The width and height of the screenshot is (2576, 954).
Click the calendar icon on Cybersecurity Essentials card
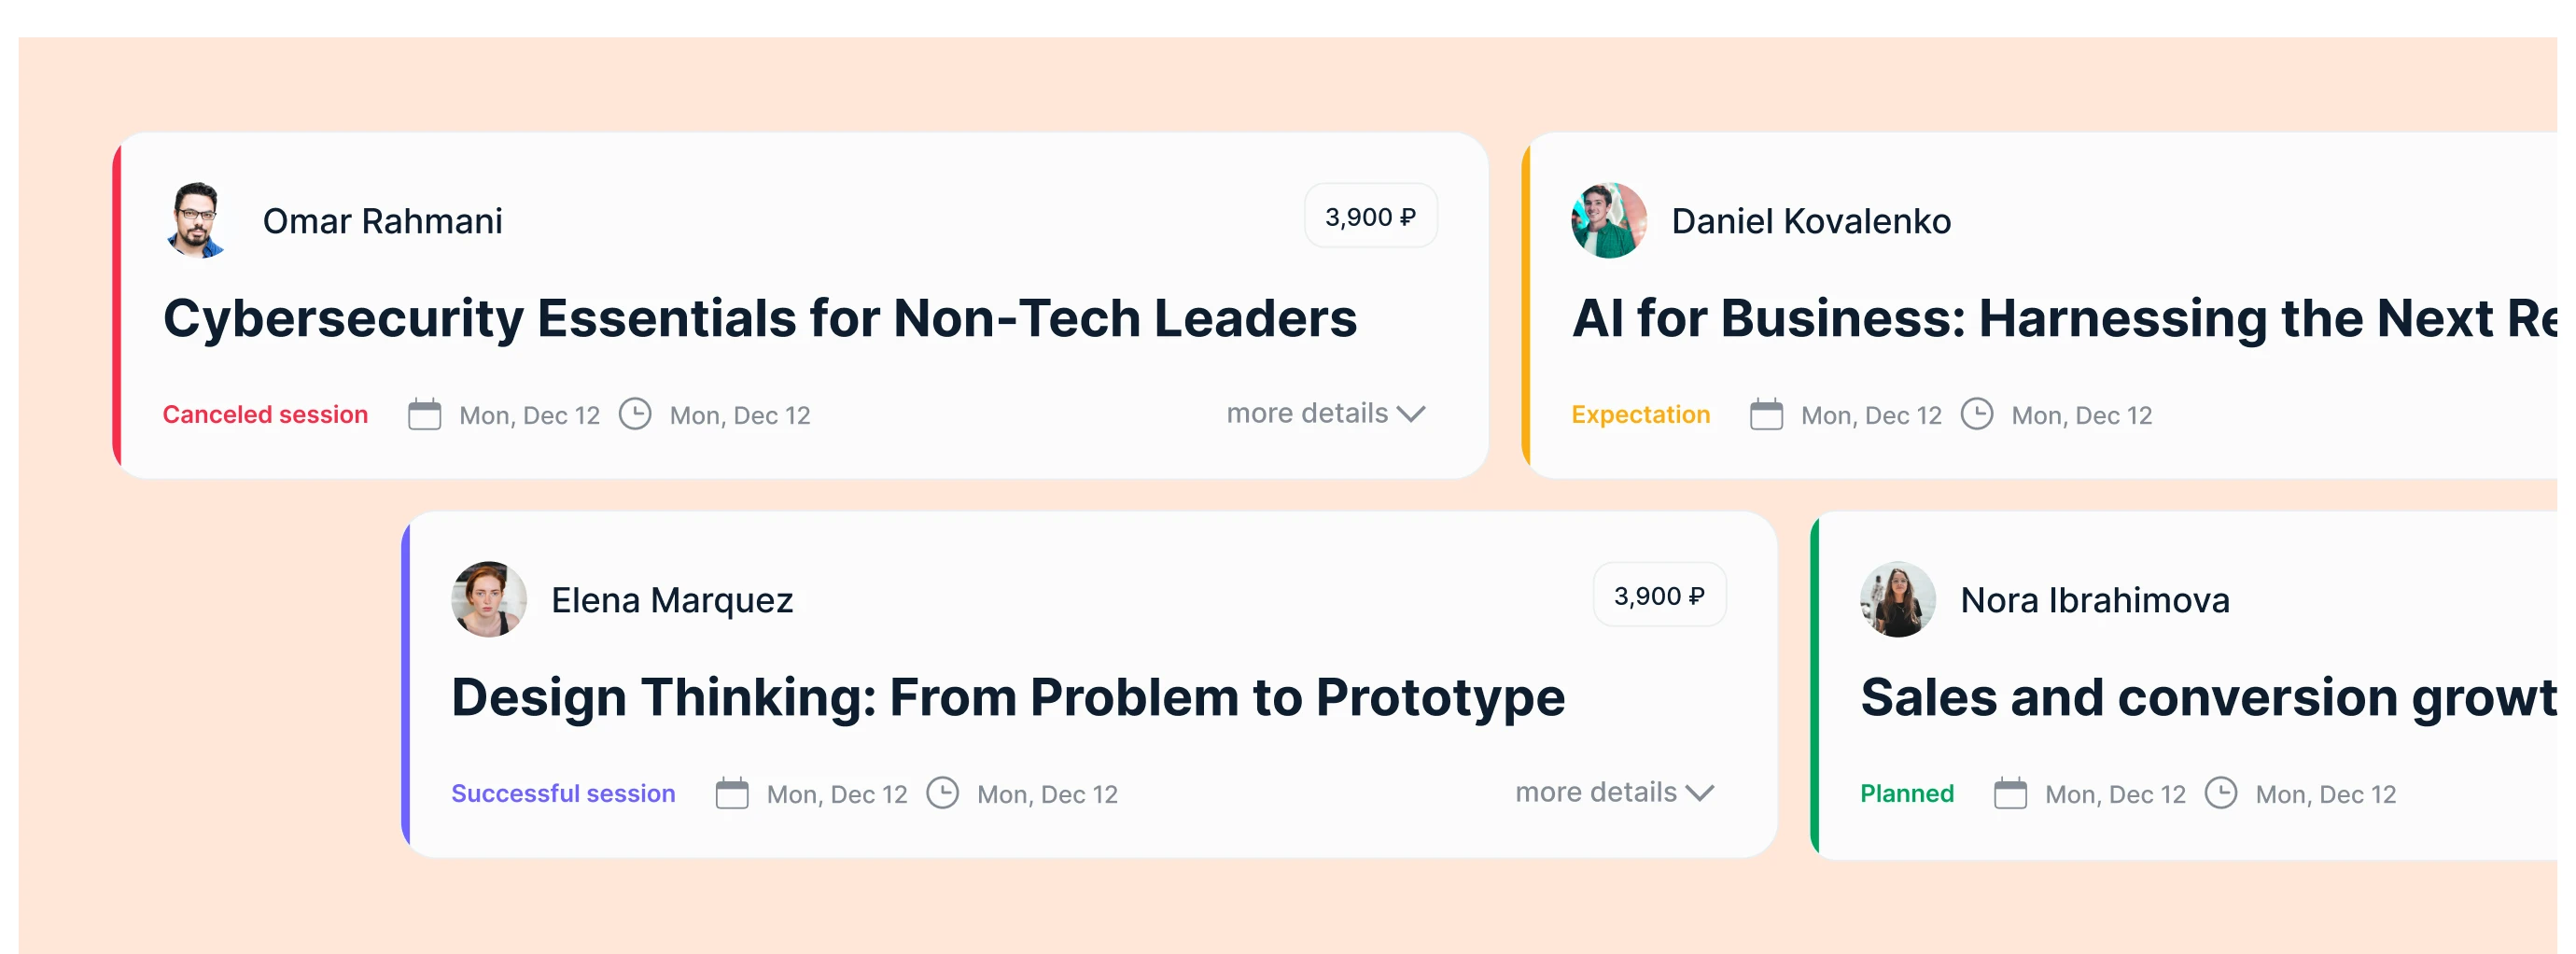(x=425, y=413)
